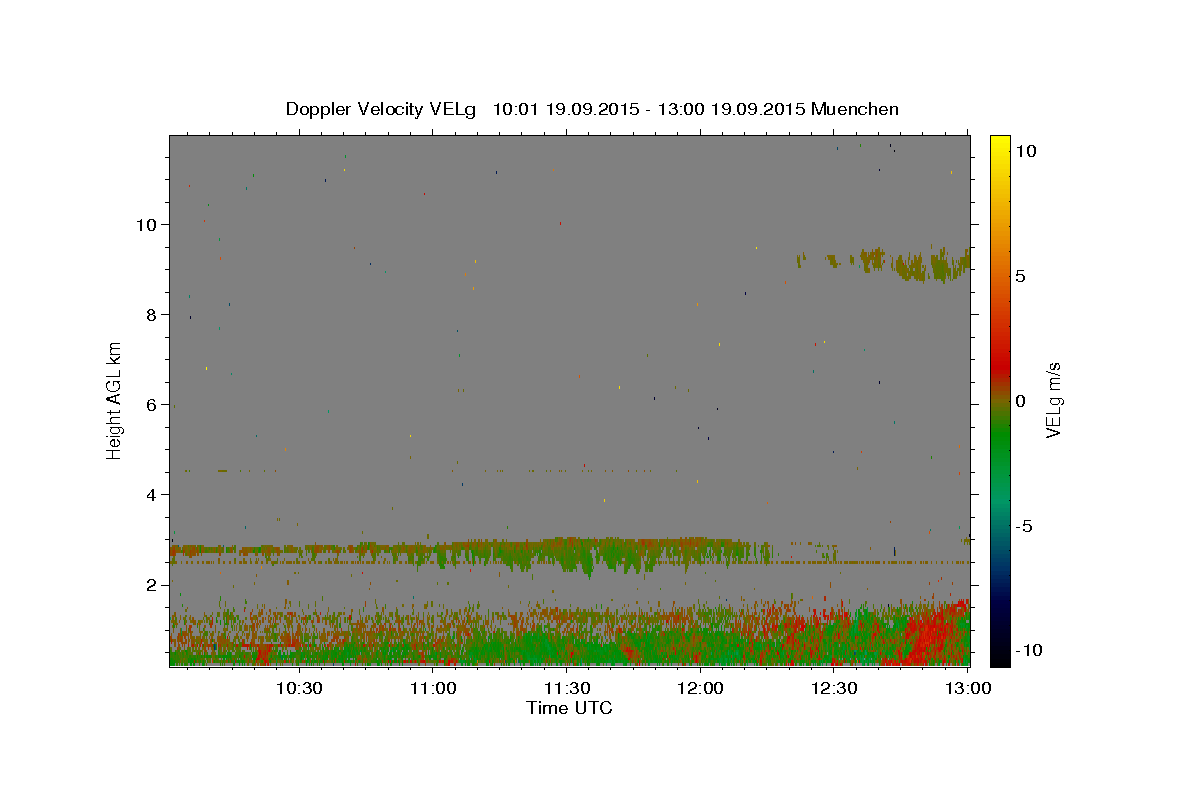The height and width of the screenshot is (800, 1200).
Task: Click the height tick label 10 on the left axis
Action: coord(147,225)
